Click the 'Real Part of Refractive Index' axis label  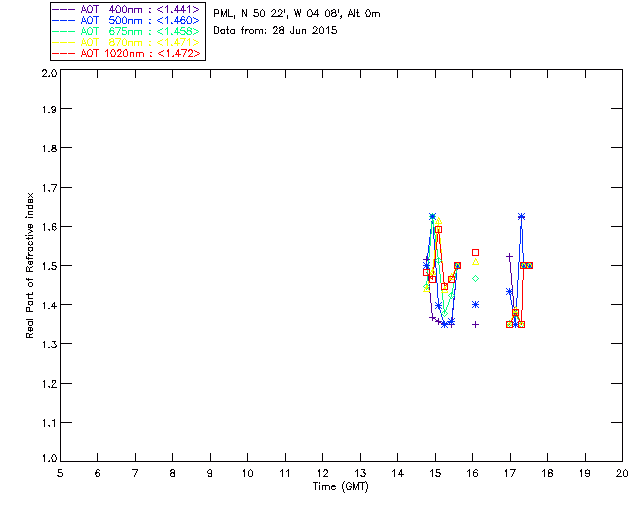click(29, 265)
